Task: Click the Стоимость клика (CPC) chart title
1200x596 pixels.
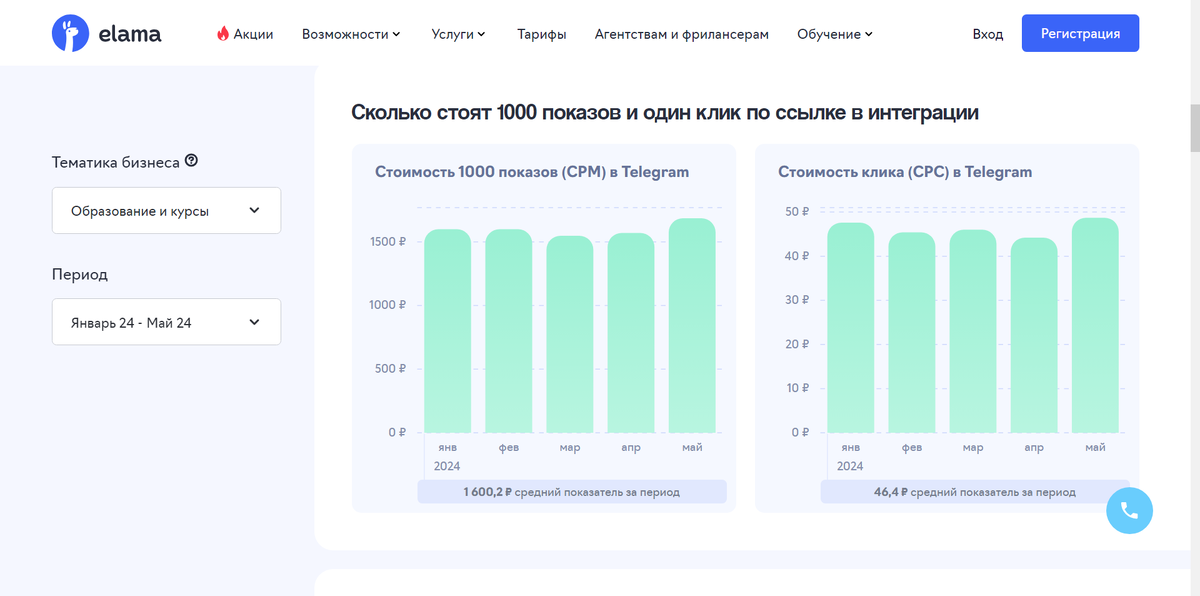Action: tap(905, 172)
